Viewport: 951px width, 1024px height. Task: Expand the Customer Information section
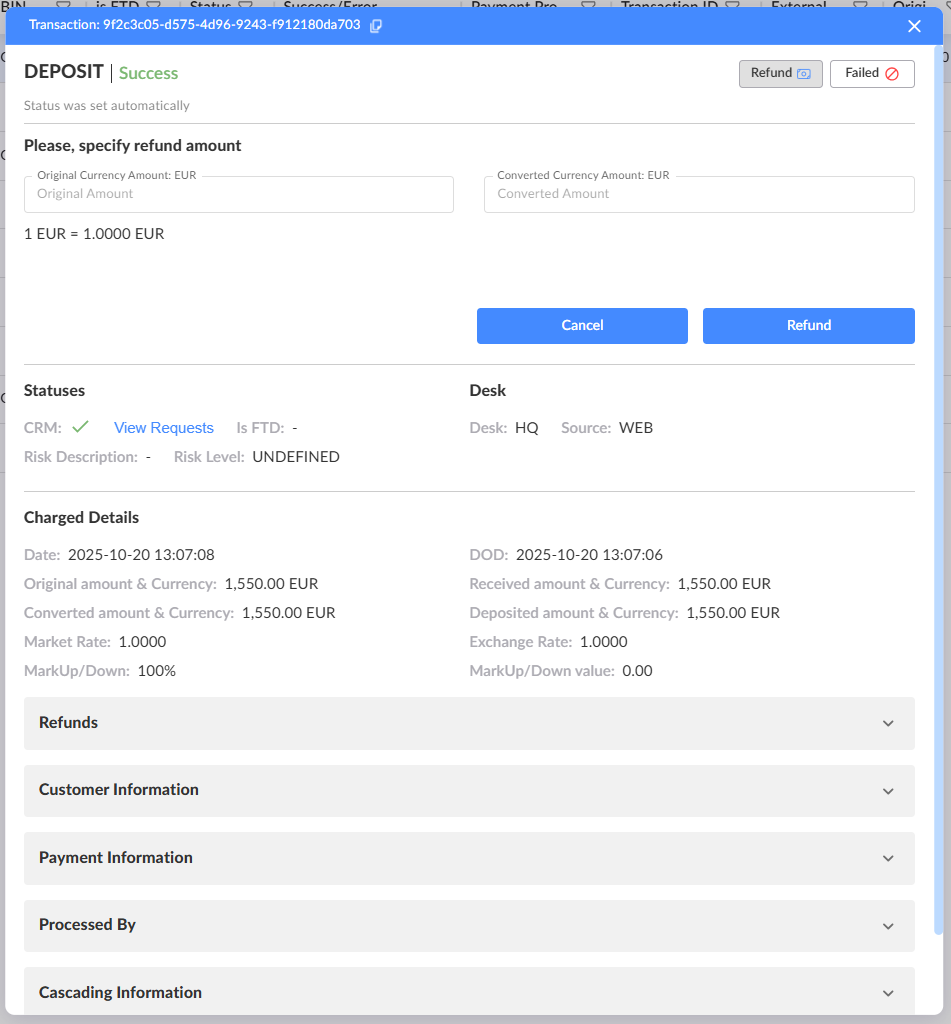pyautogui.click(x=469, y=790)
